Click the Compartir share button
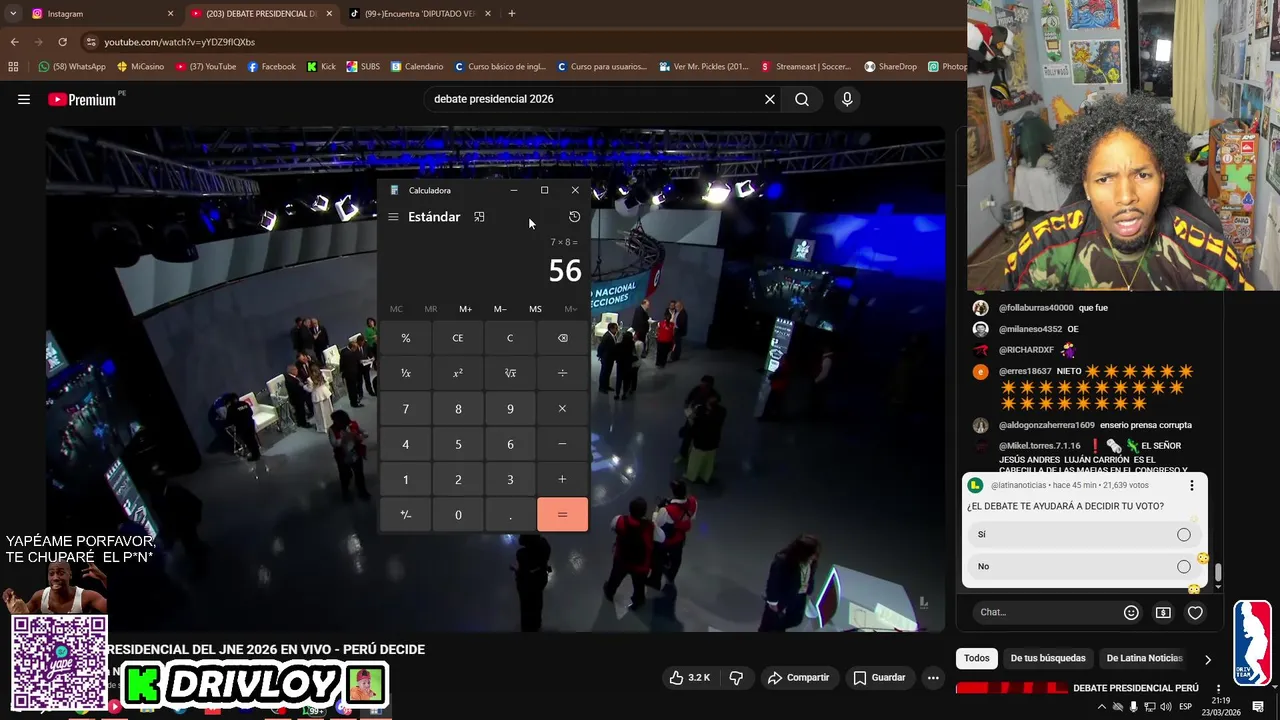This screenshot has width=1280, height=720. pyautogui.click(x=798, y=678)
